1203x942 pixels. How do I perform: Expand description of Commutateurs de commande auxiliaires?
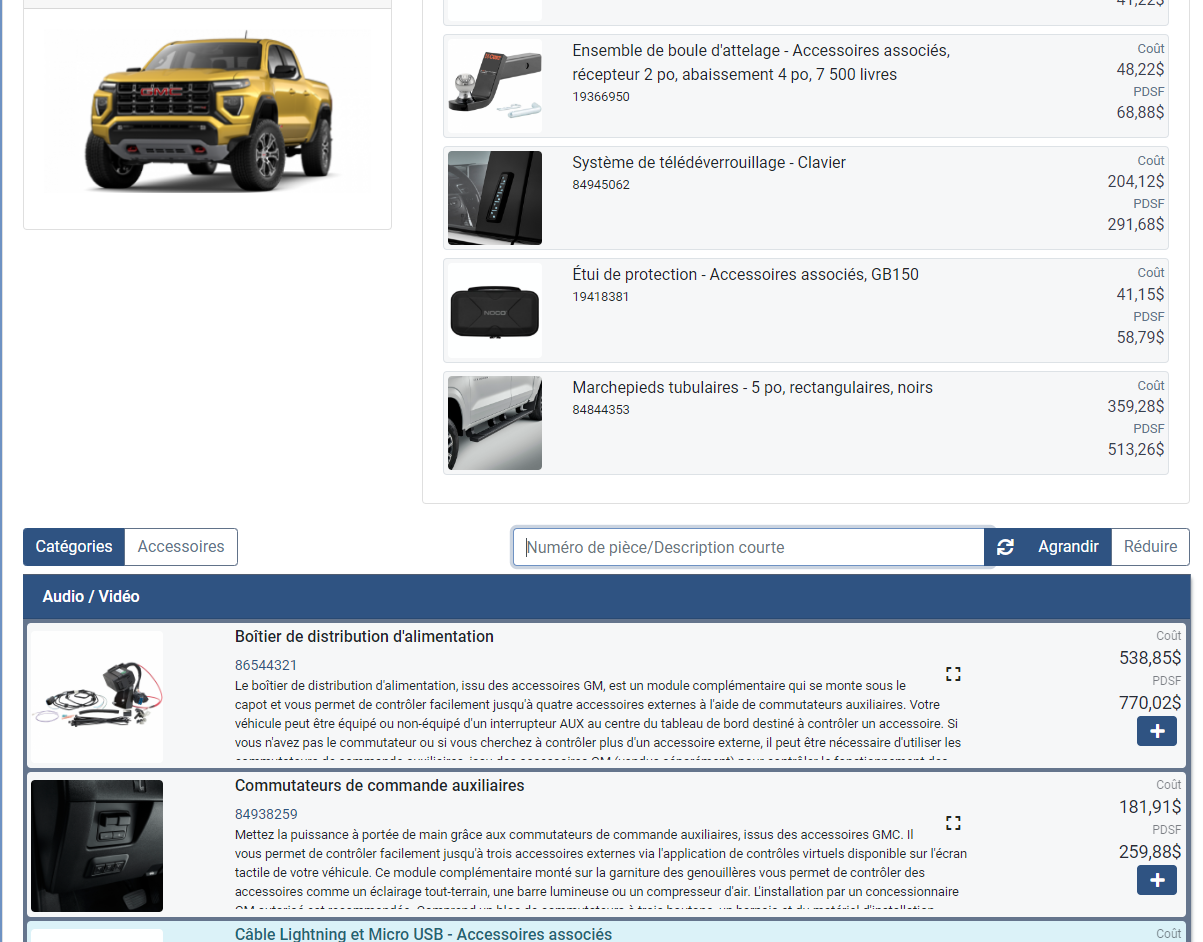pos(953,823)
